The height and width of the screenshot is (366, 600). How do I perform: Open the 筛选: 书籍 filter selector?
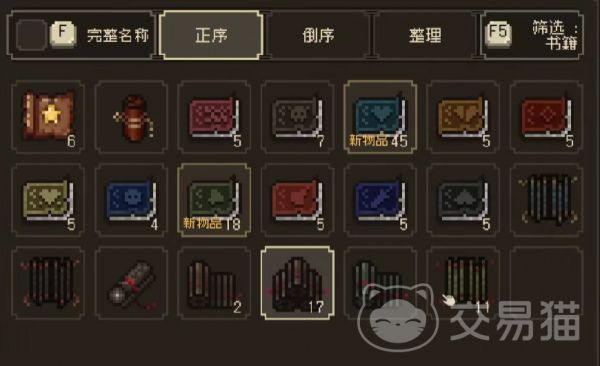point(532,35)
